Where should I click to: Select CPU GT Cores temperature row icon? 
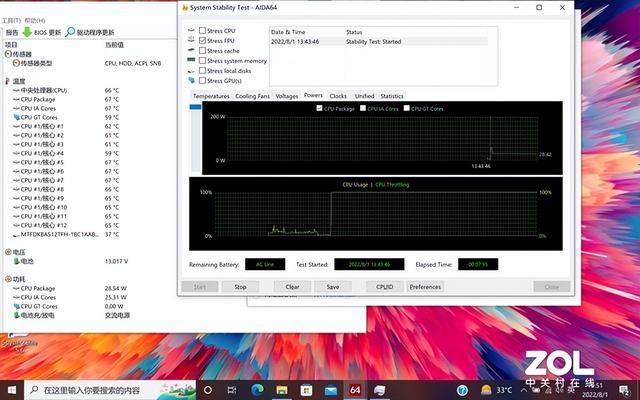tap(16, 118)
